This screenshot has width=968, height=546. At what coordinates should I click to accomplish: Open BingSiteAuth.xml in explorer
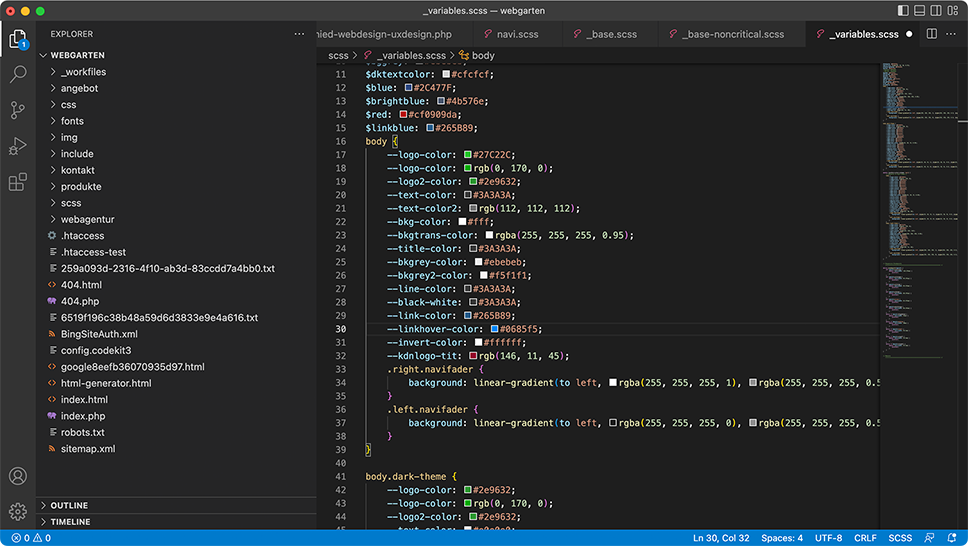tap(176, 334)
